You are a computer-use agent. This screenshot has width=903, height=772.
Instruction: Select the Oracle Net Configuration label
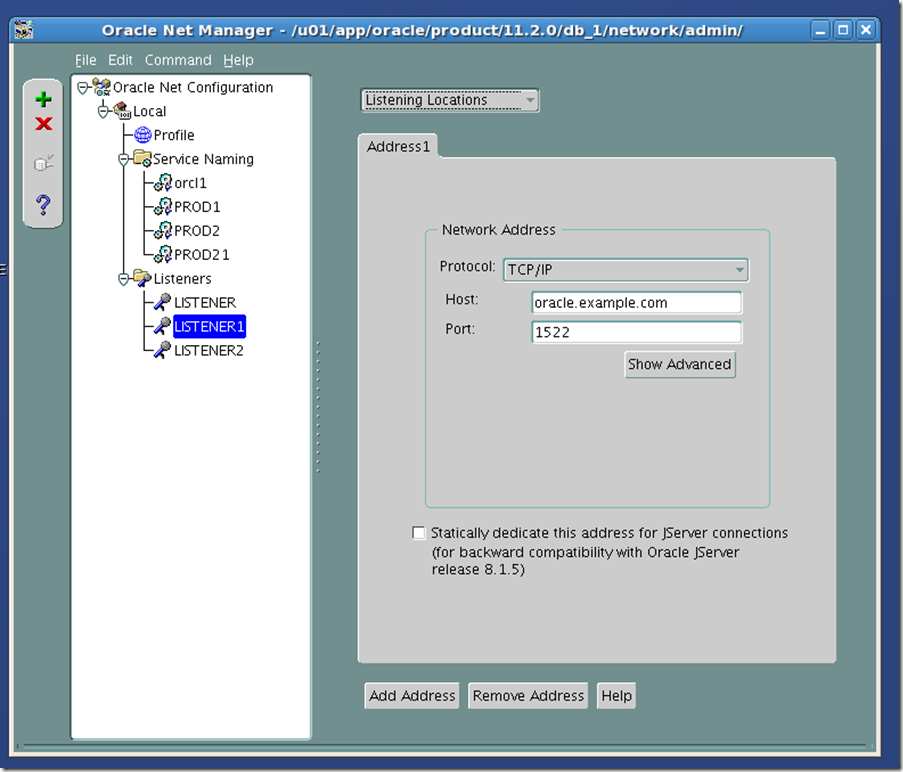[x=193, y=88]
